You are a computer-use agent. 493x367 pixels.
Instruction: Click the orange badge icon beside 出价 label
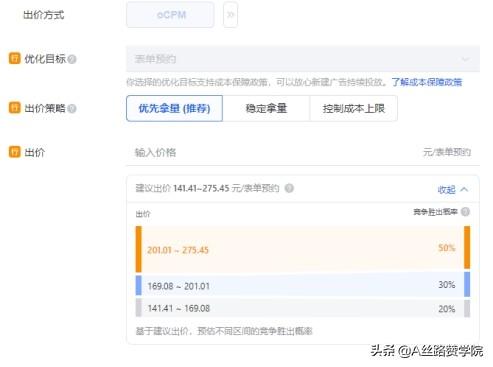[x=15, y=152]
